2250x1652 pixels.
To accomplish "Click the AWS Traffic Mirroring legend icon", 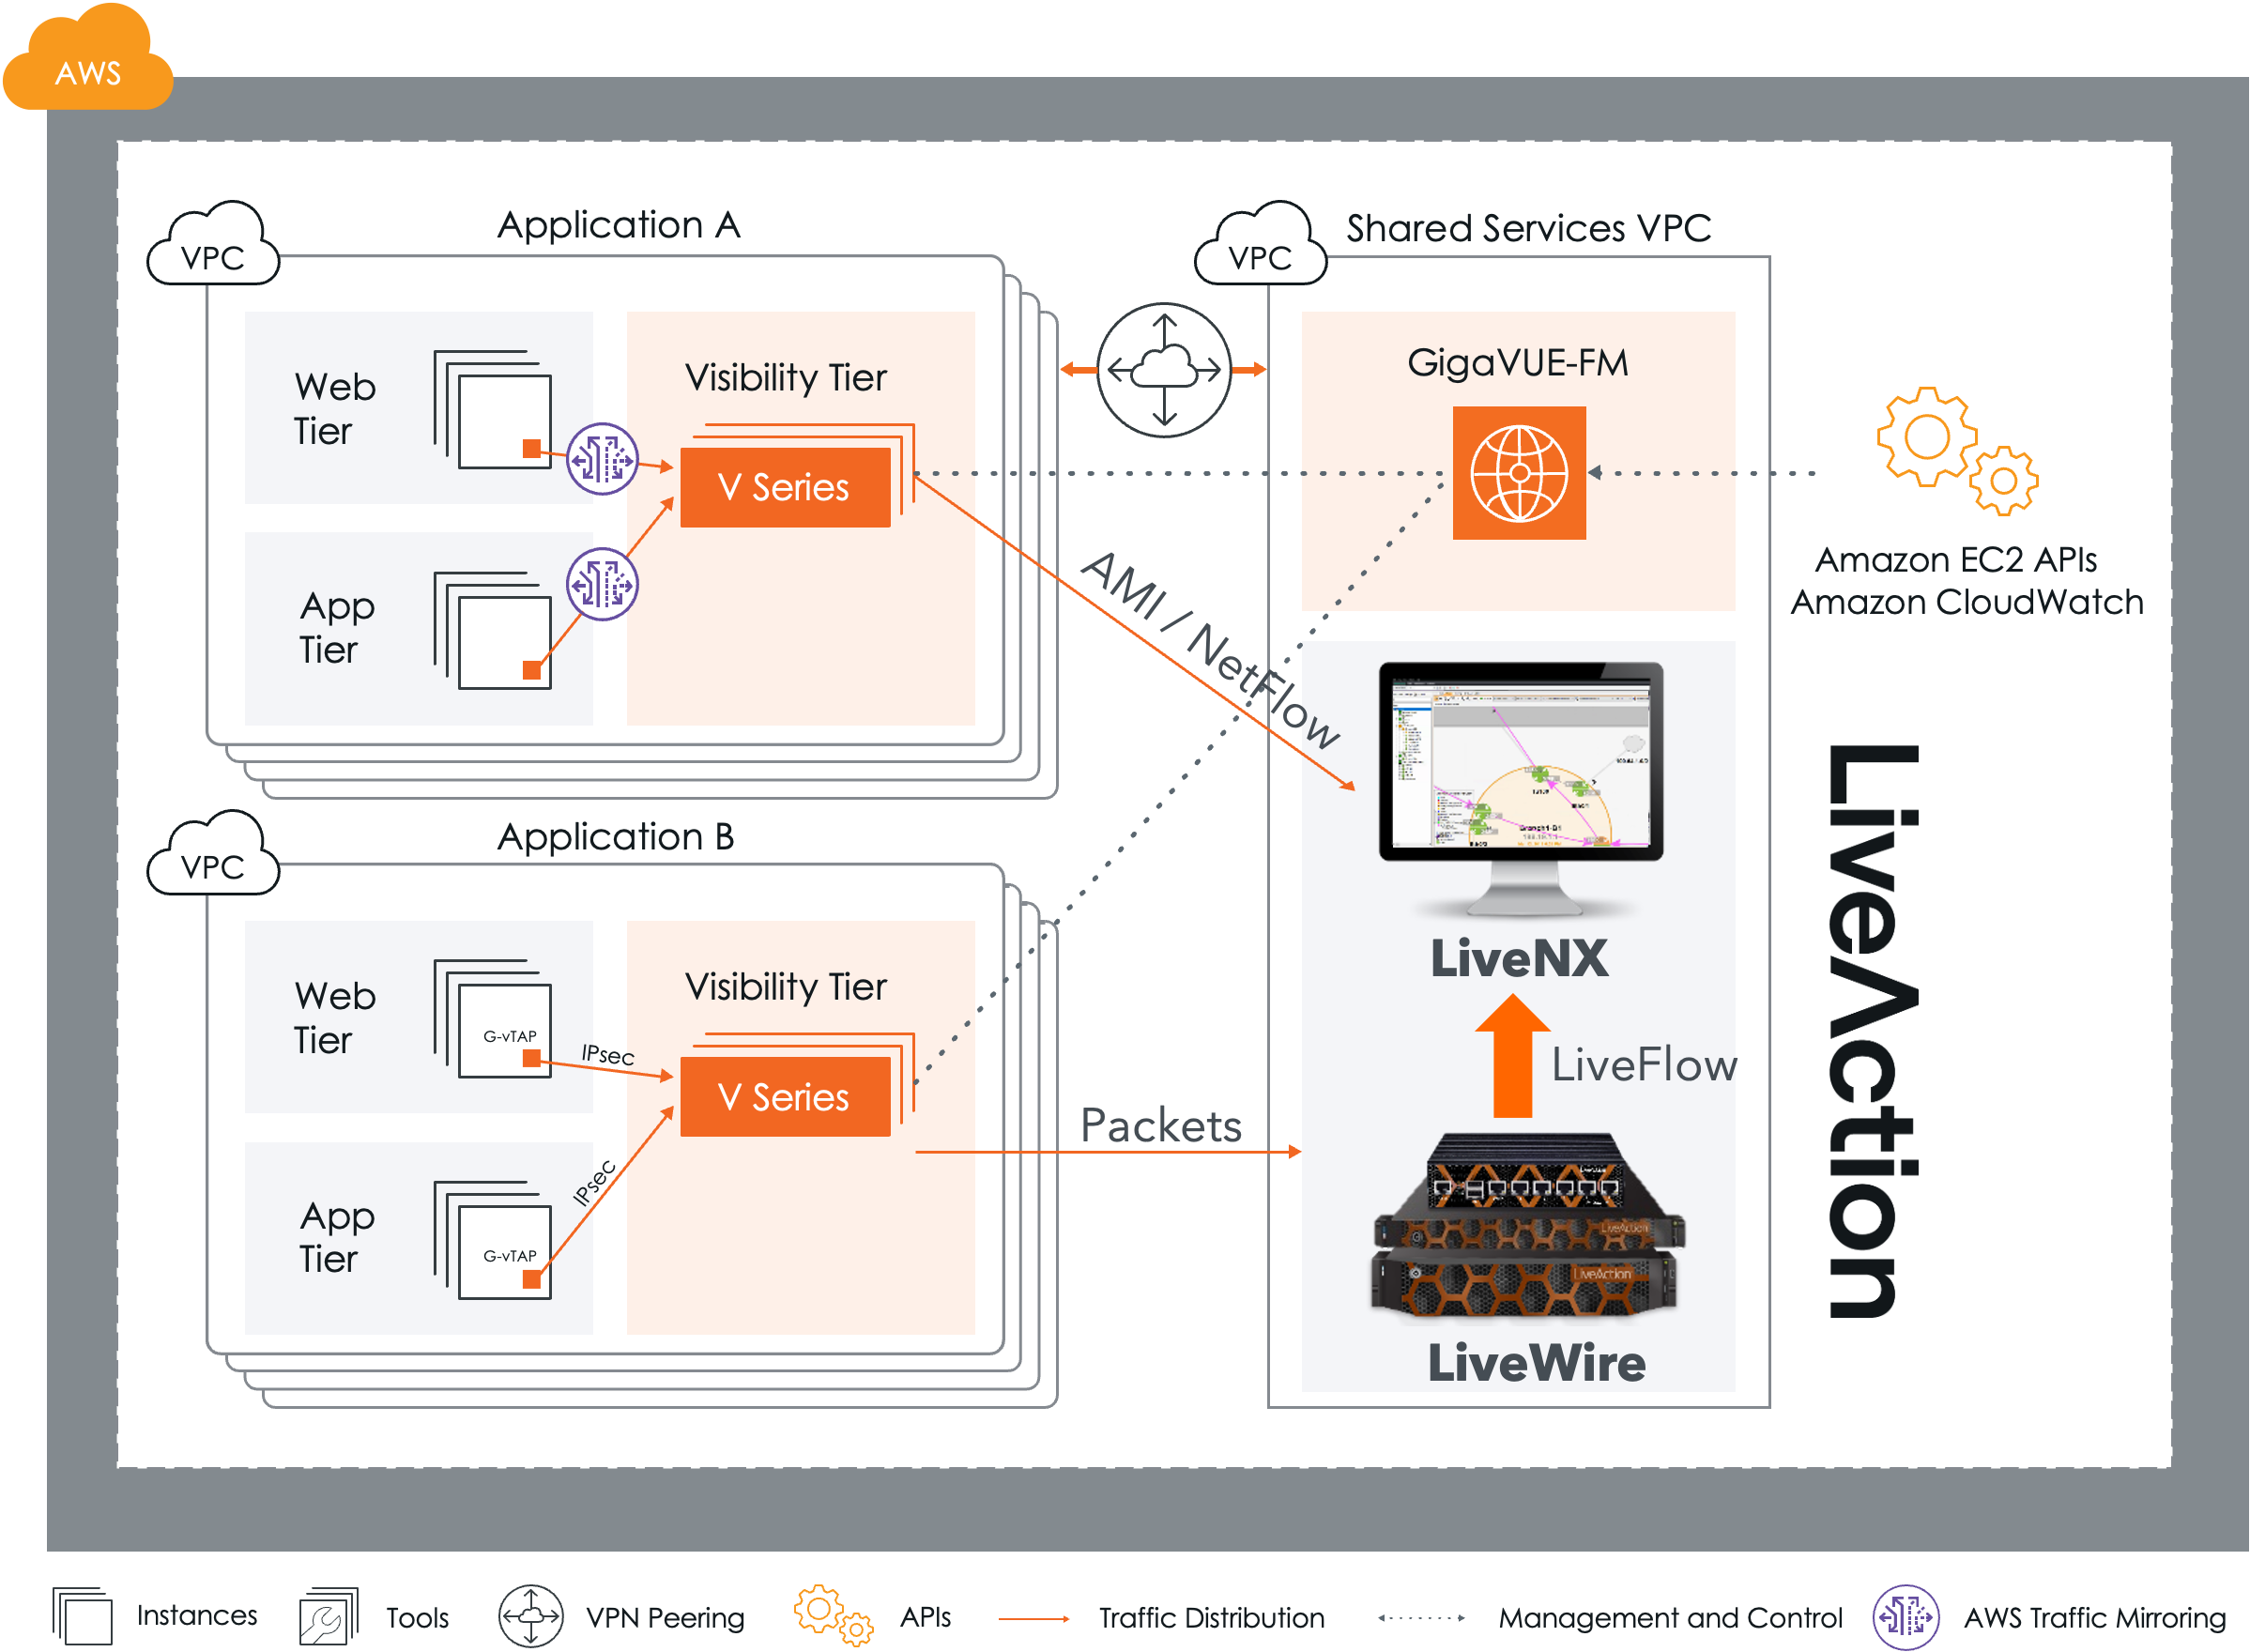I will (x=1905, y=1617).
